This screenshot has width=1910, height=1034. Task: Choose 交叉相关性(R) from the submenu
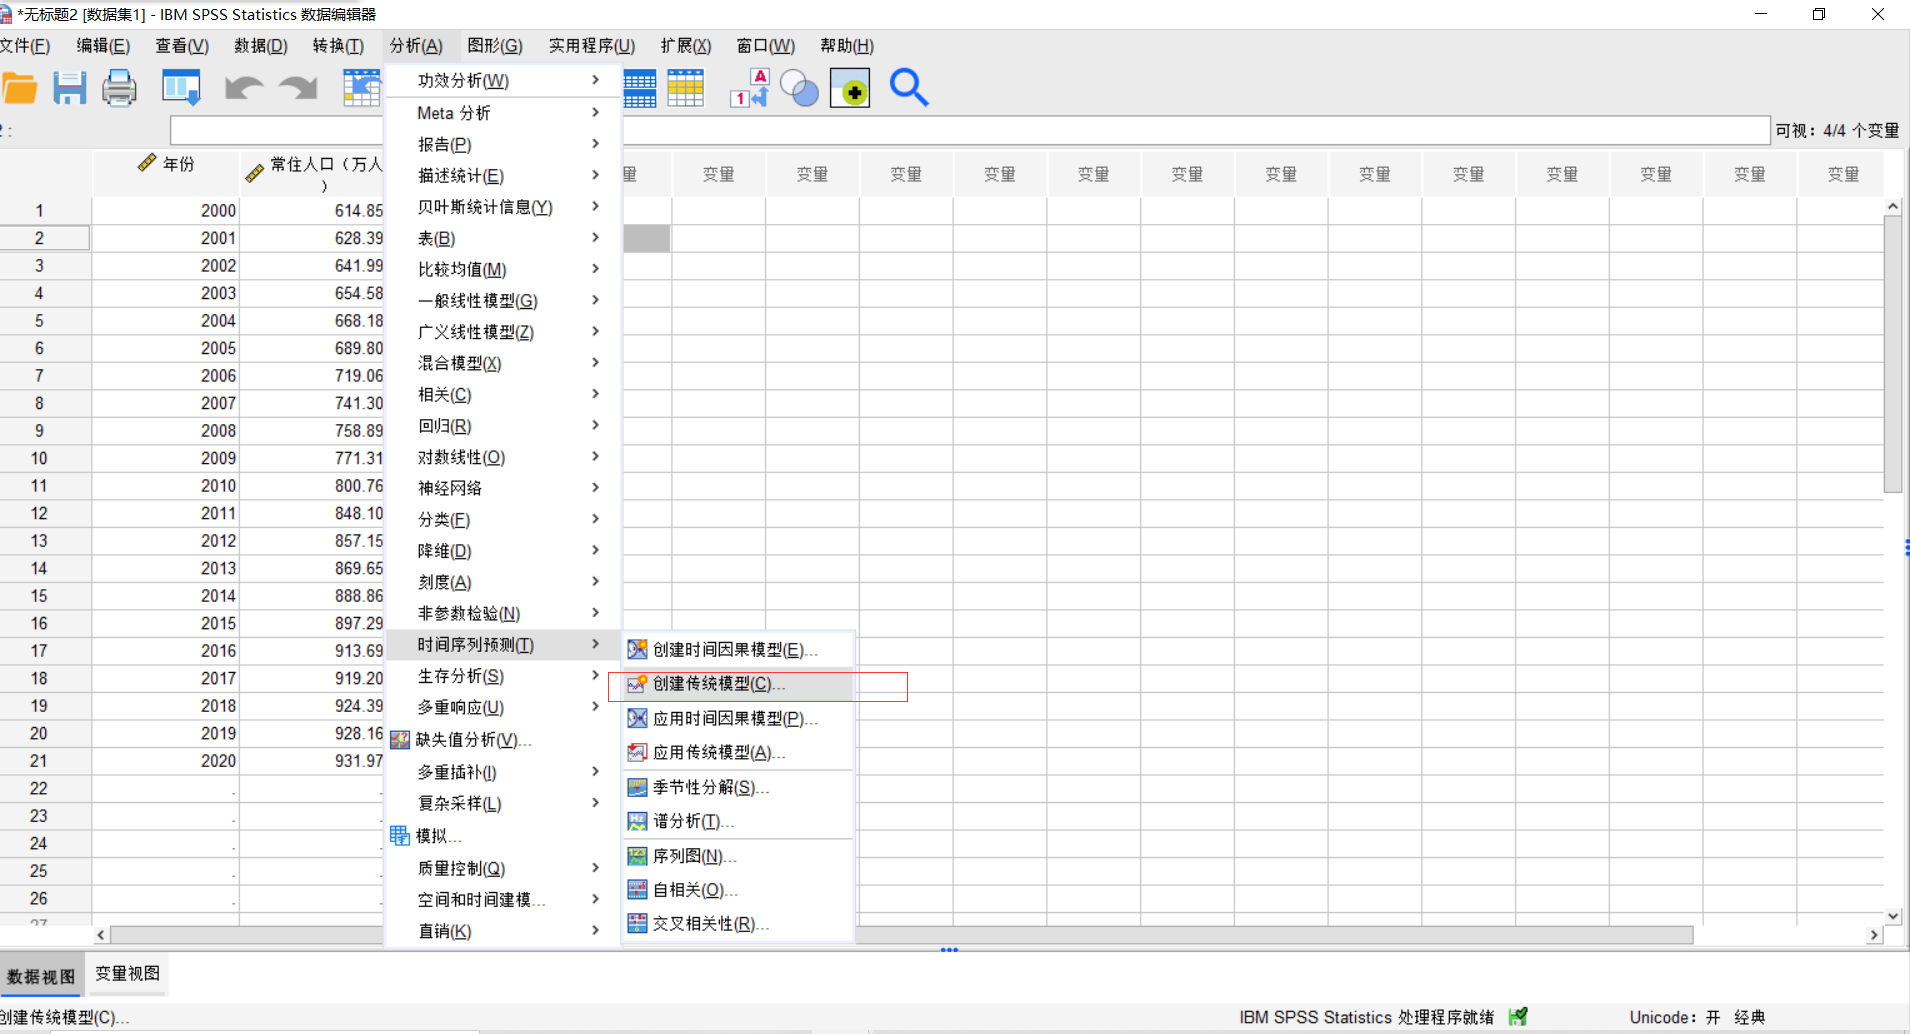pyautogui.click(x=737, y=925)
